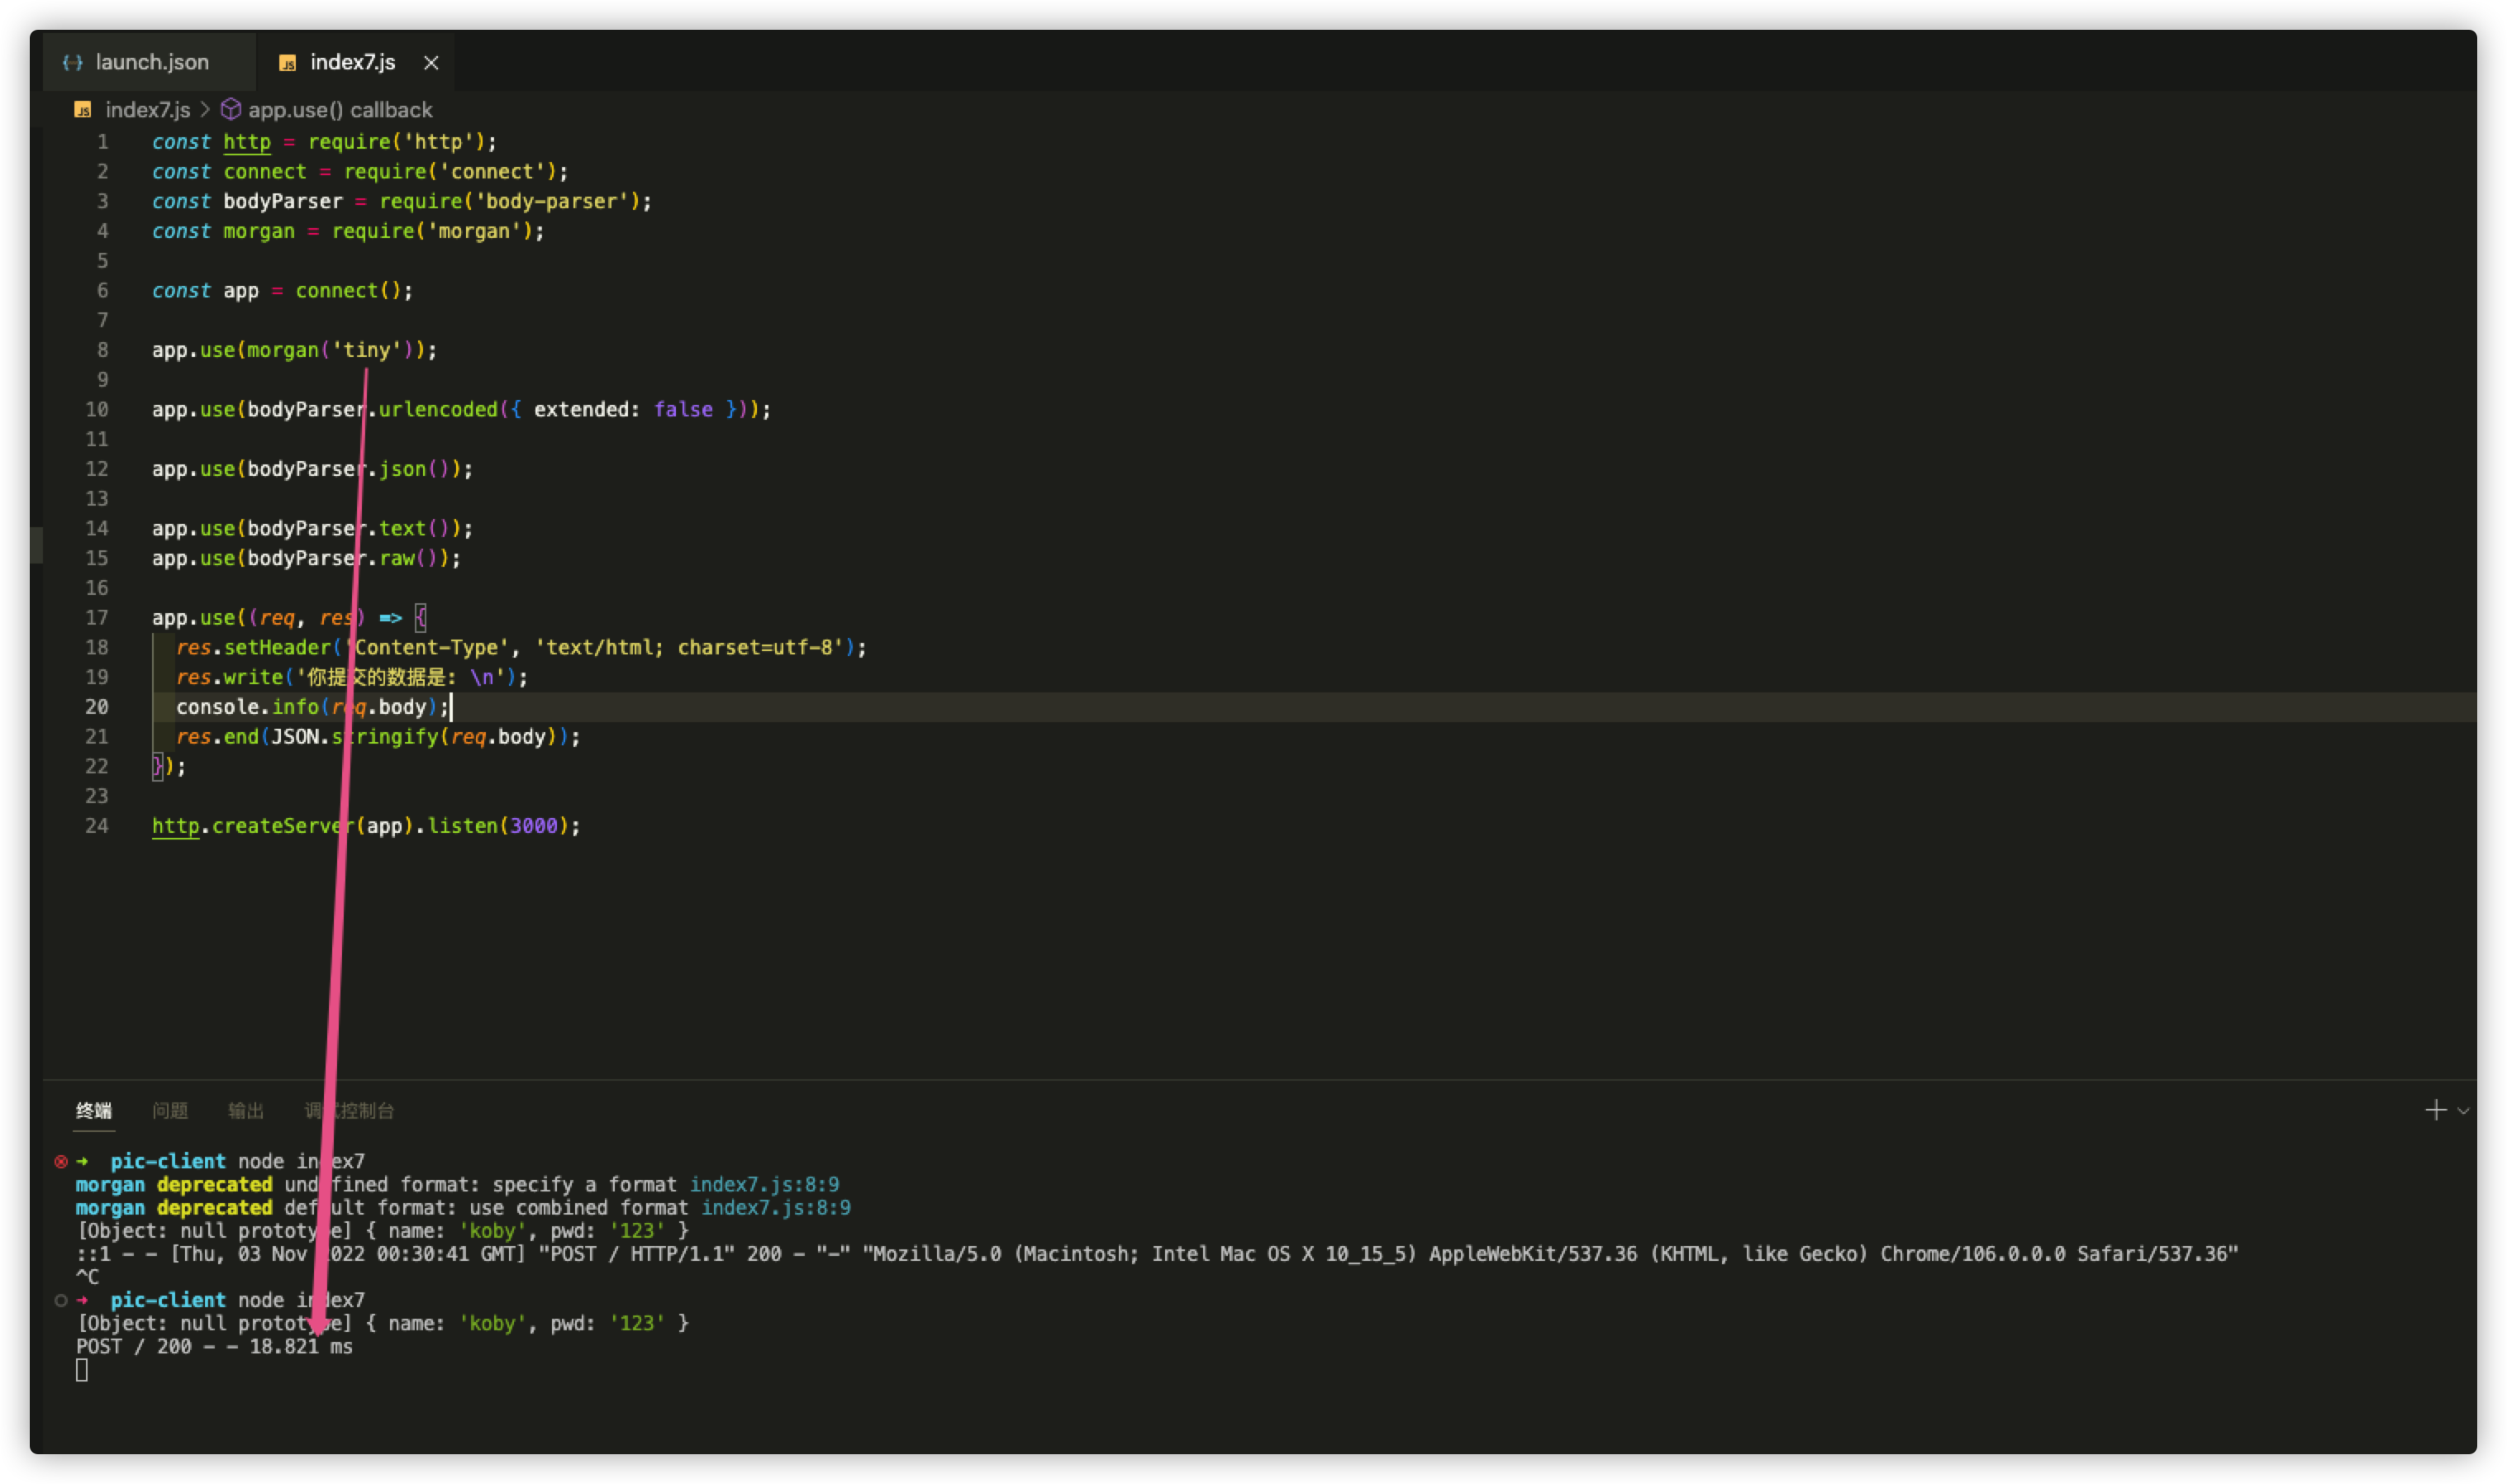Viewport: 2507px width, 1484px height.
Task: Open index7.js:8:9 link in undefined format warning
Action: [764, 1184]
